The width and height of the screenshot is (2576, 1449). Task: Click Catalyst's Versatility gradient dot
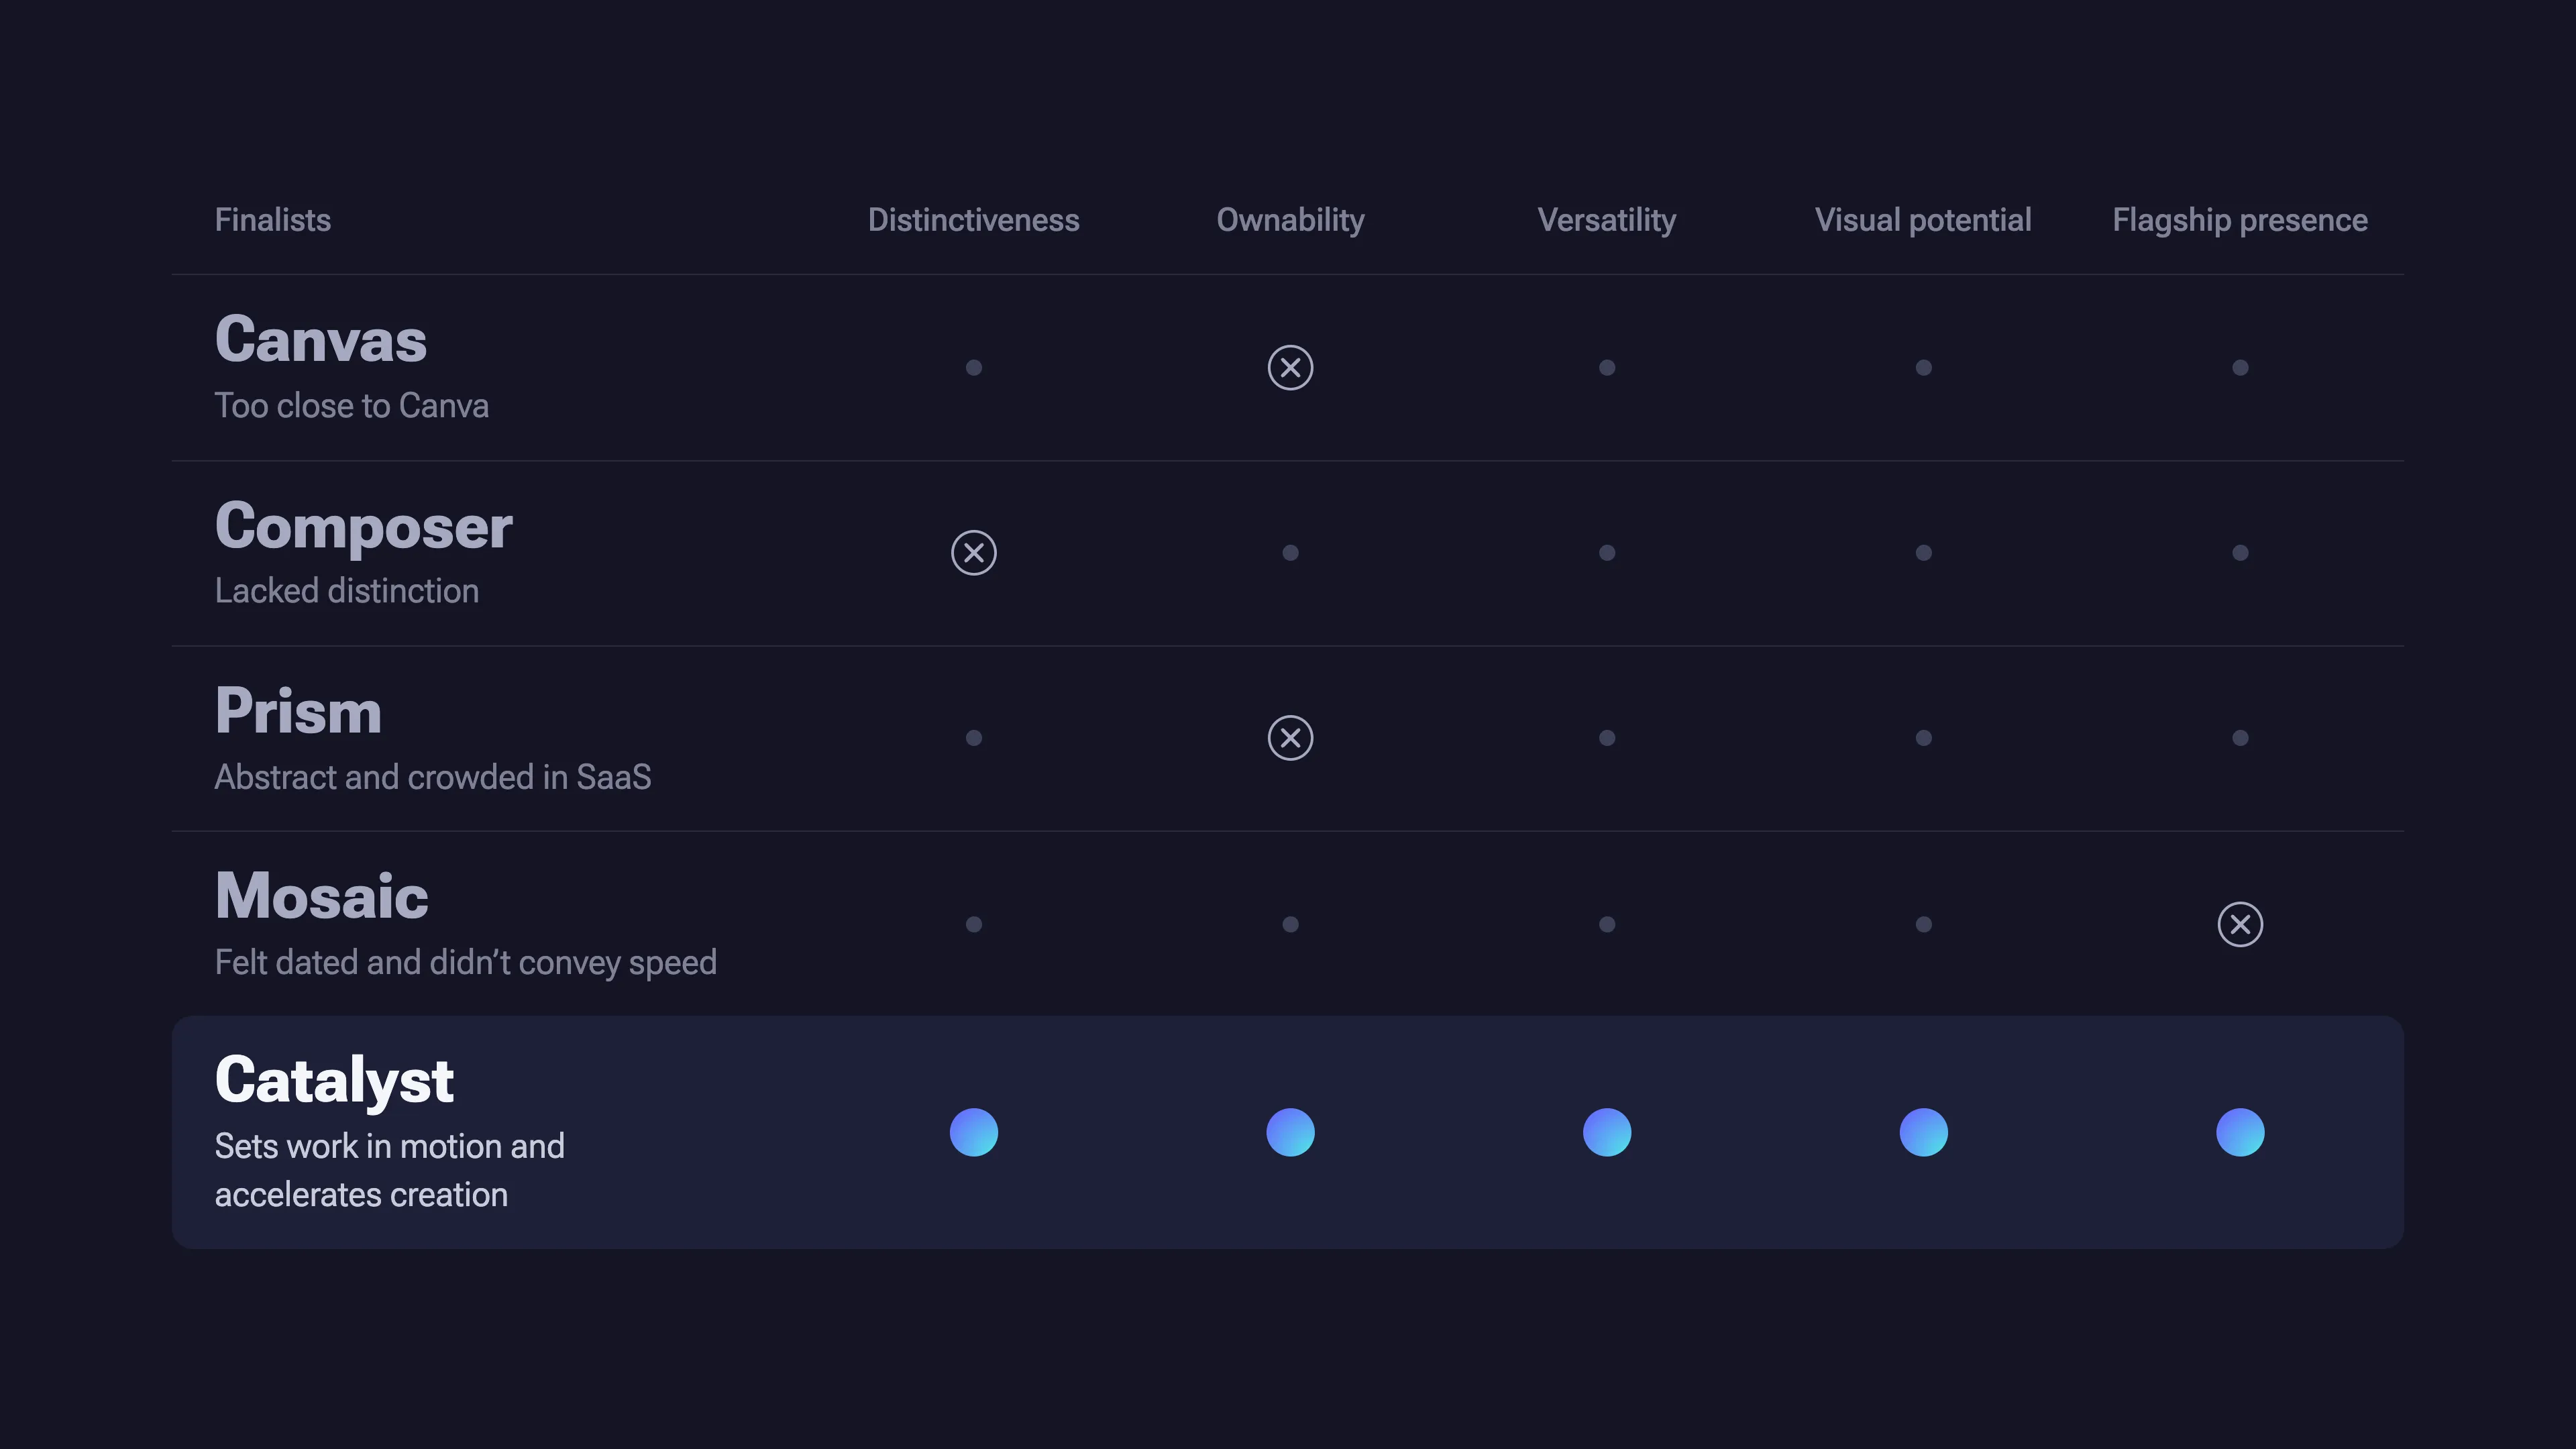(1607, 1132)
